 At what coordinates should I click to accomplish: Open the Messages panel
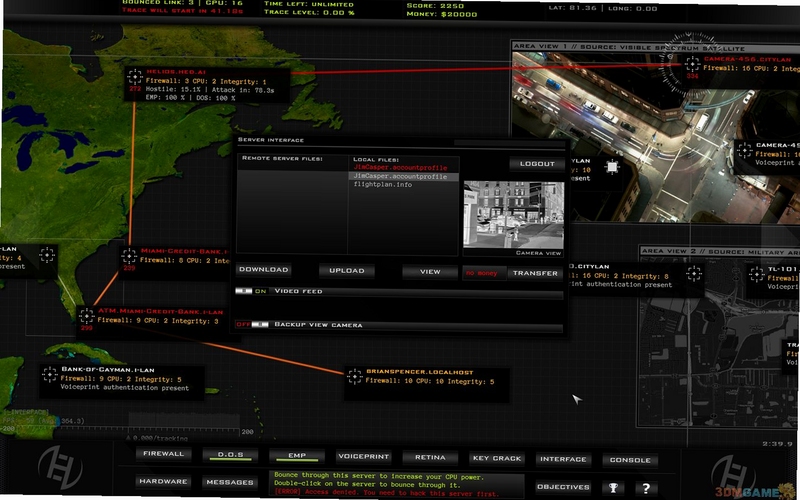coord(230,482)
